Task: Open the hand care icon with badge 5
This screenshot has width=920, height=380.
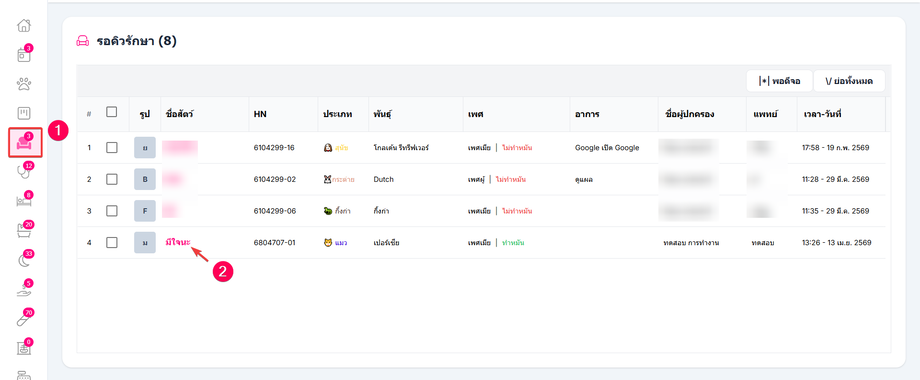Action: [23, 289]
